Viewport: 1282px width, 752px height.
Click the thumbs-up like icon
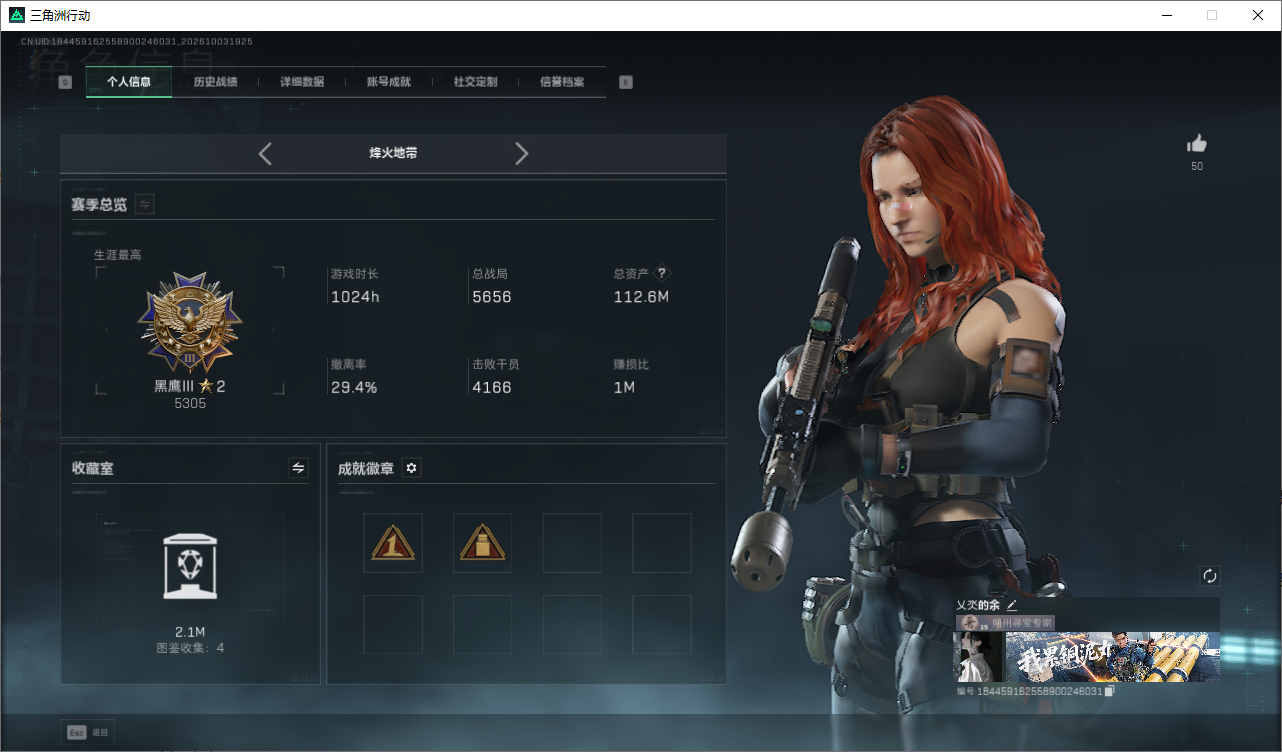click(x=1196, y=144)
